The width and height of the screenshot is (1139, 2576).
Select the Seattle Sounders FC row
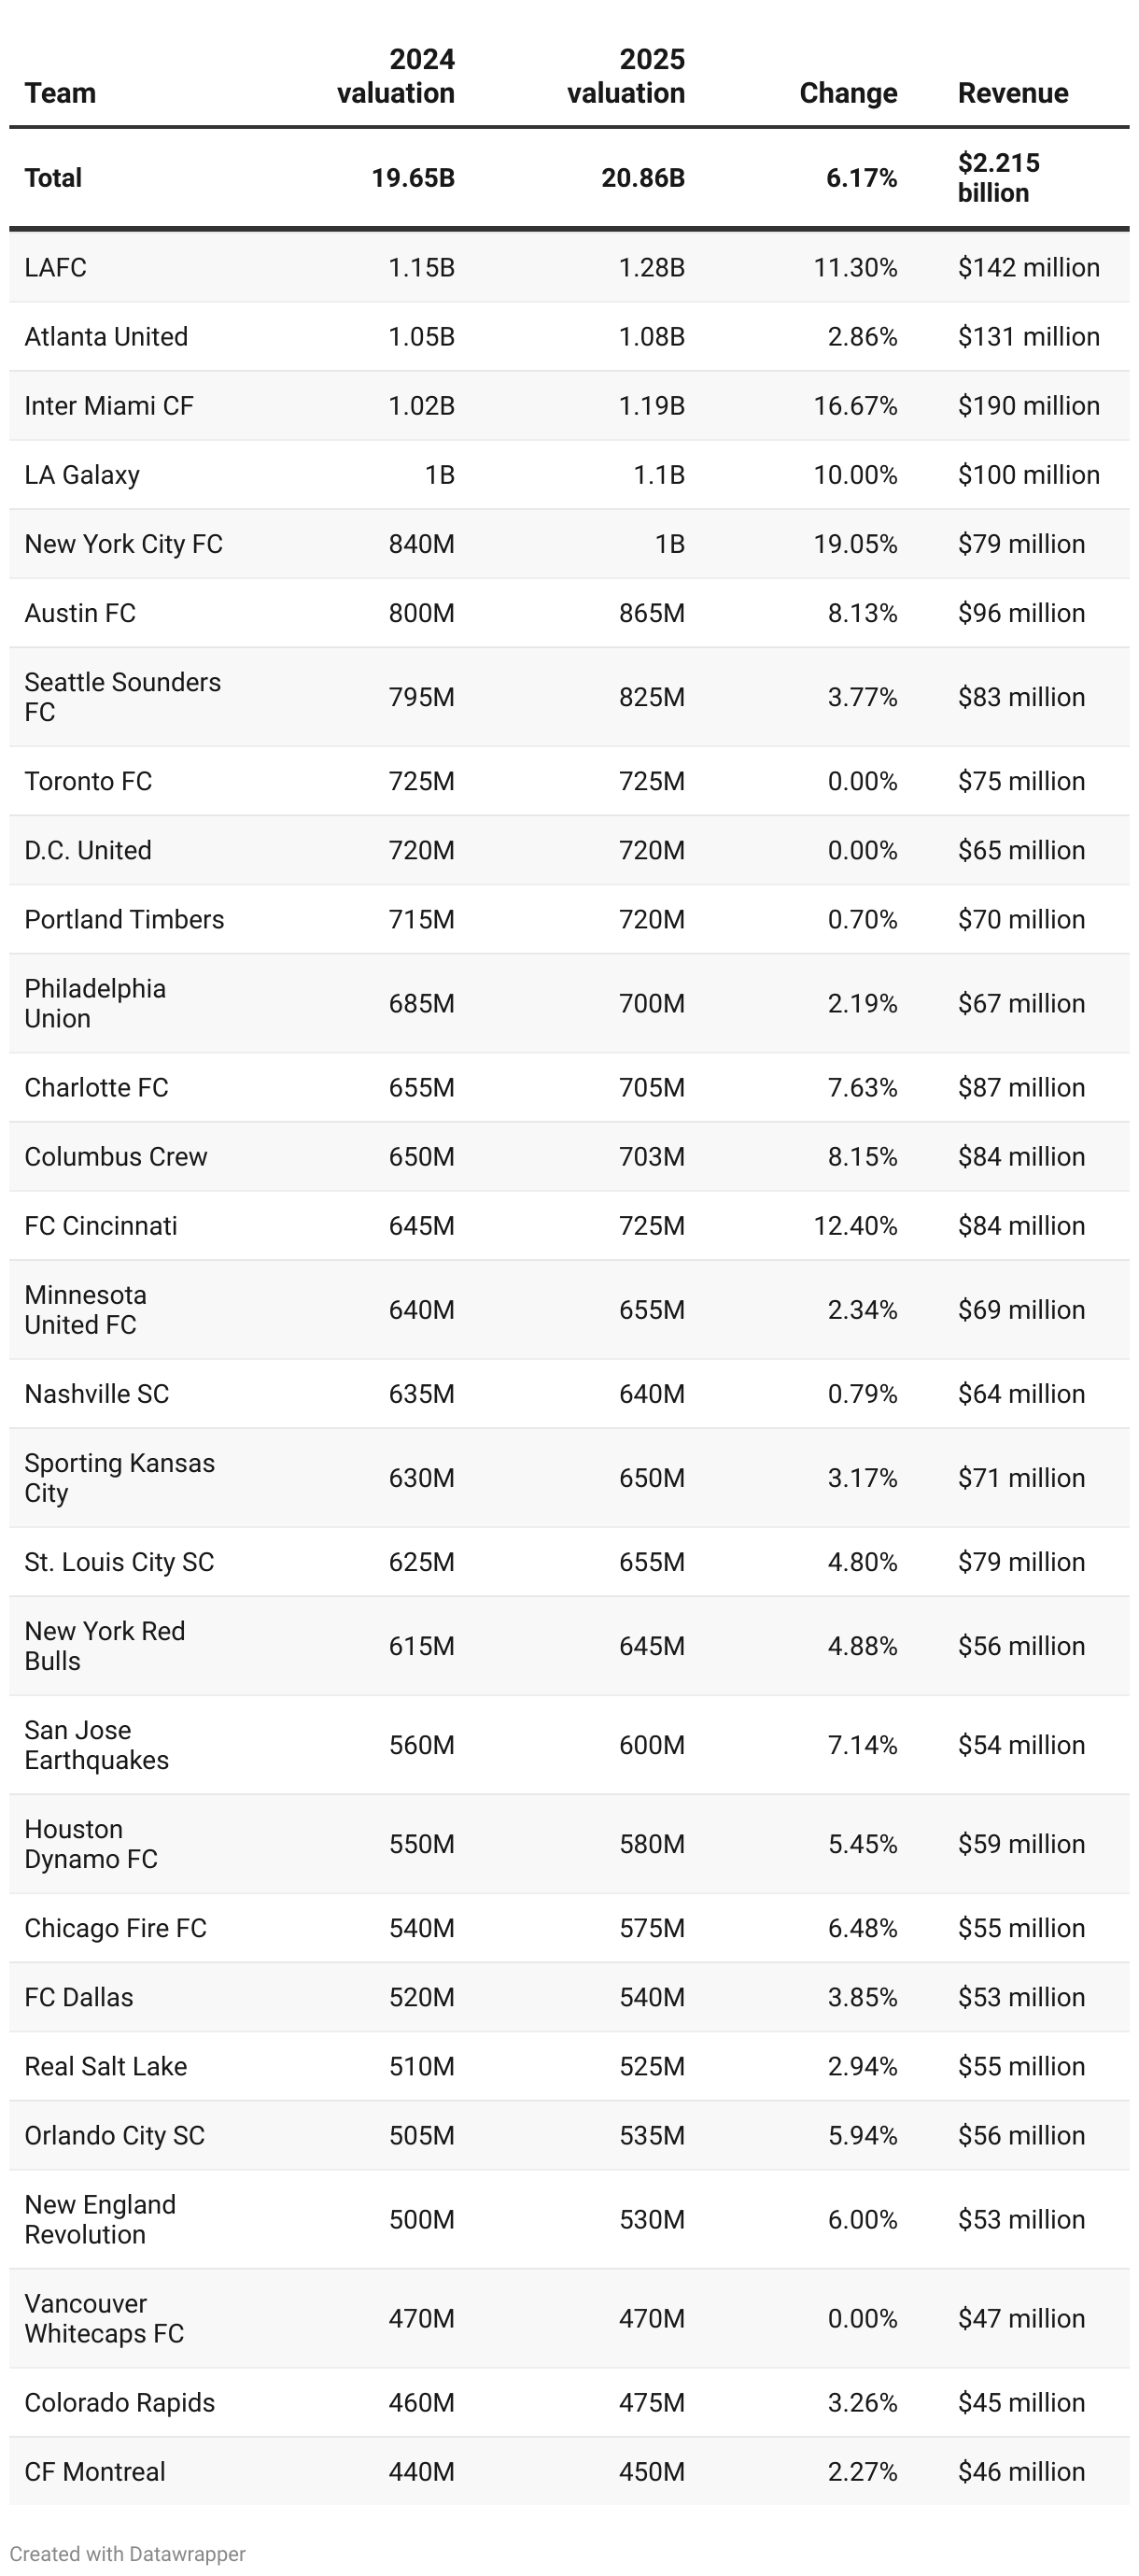(x=569, y=697)
